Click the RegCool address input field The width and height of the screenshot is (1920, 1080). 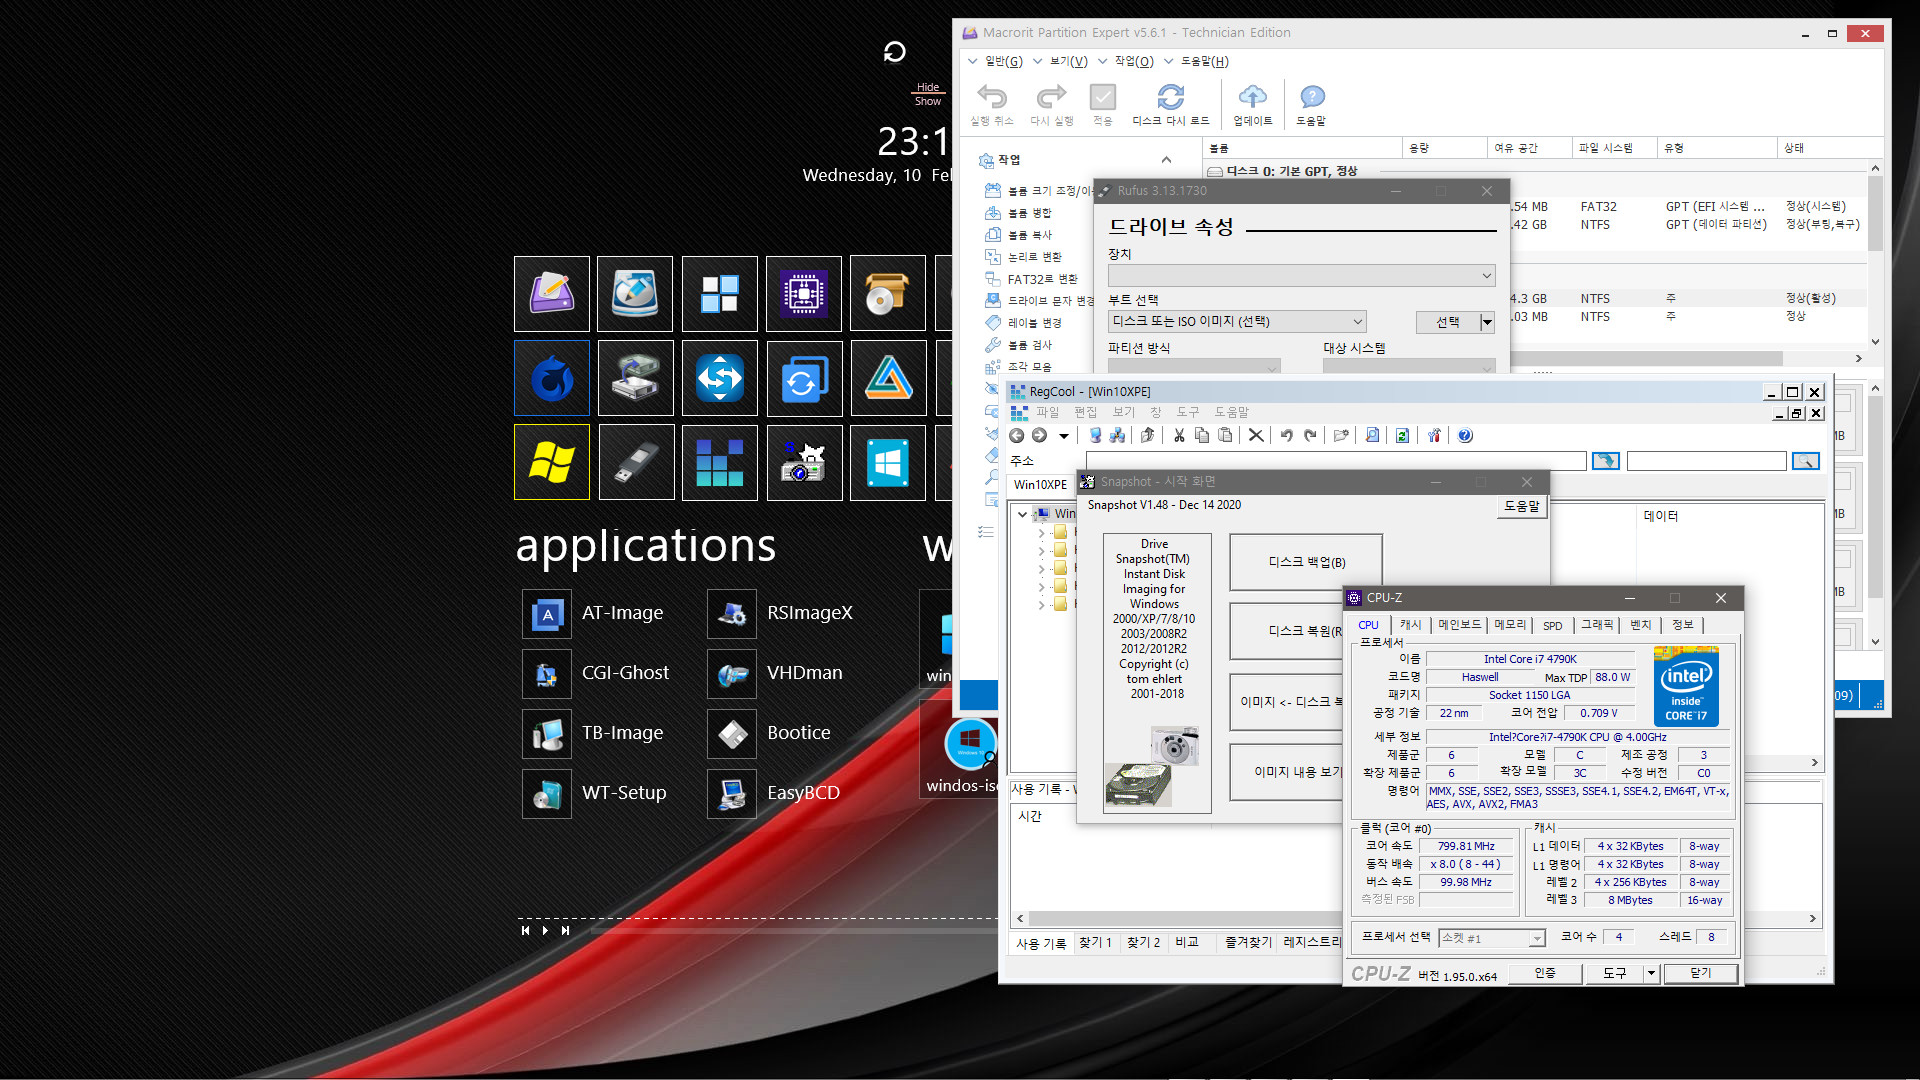point(1336,460)
